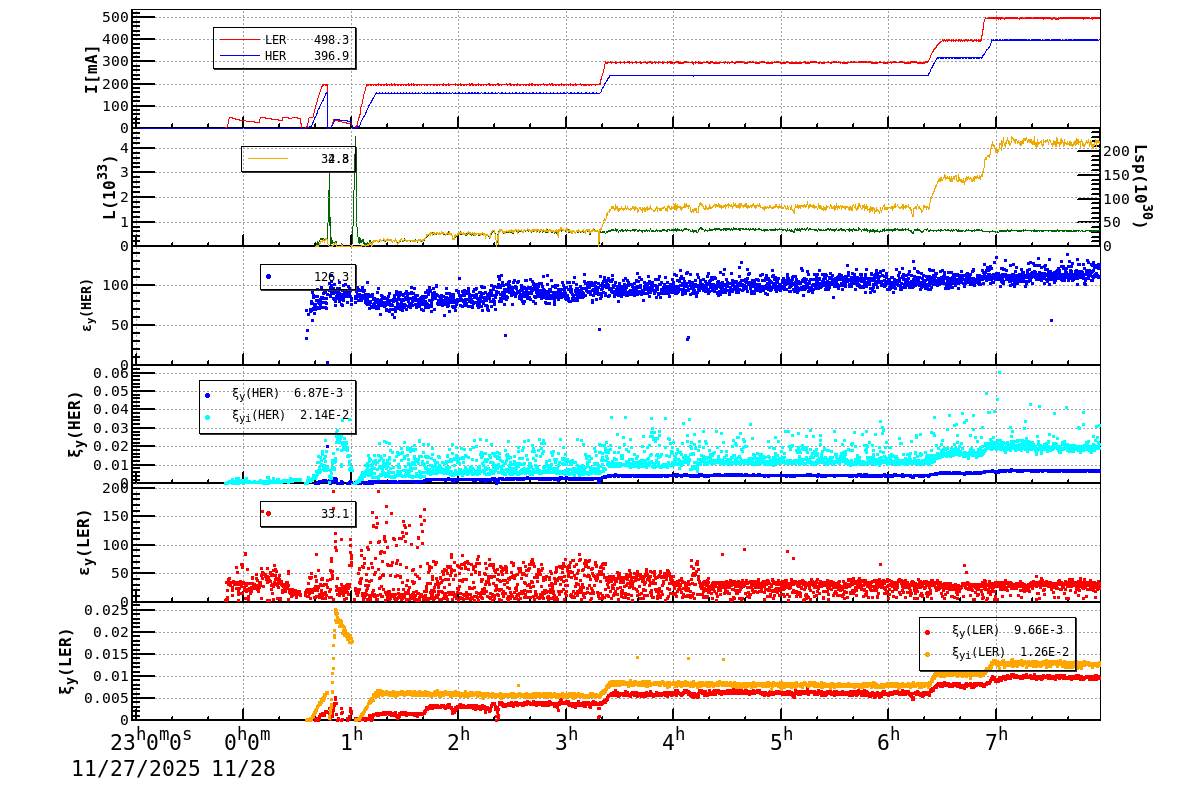Screen dimensions: 1200x798
Task: Select the I[mA] axis label
Action: pos(92,70)
